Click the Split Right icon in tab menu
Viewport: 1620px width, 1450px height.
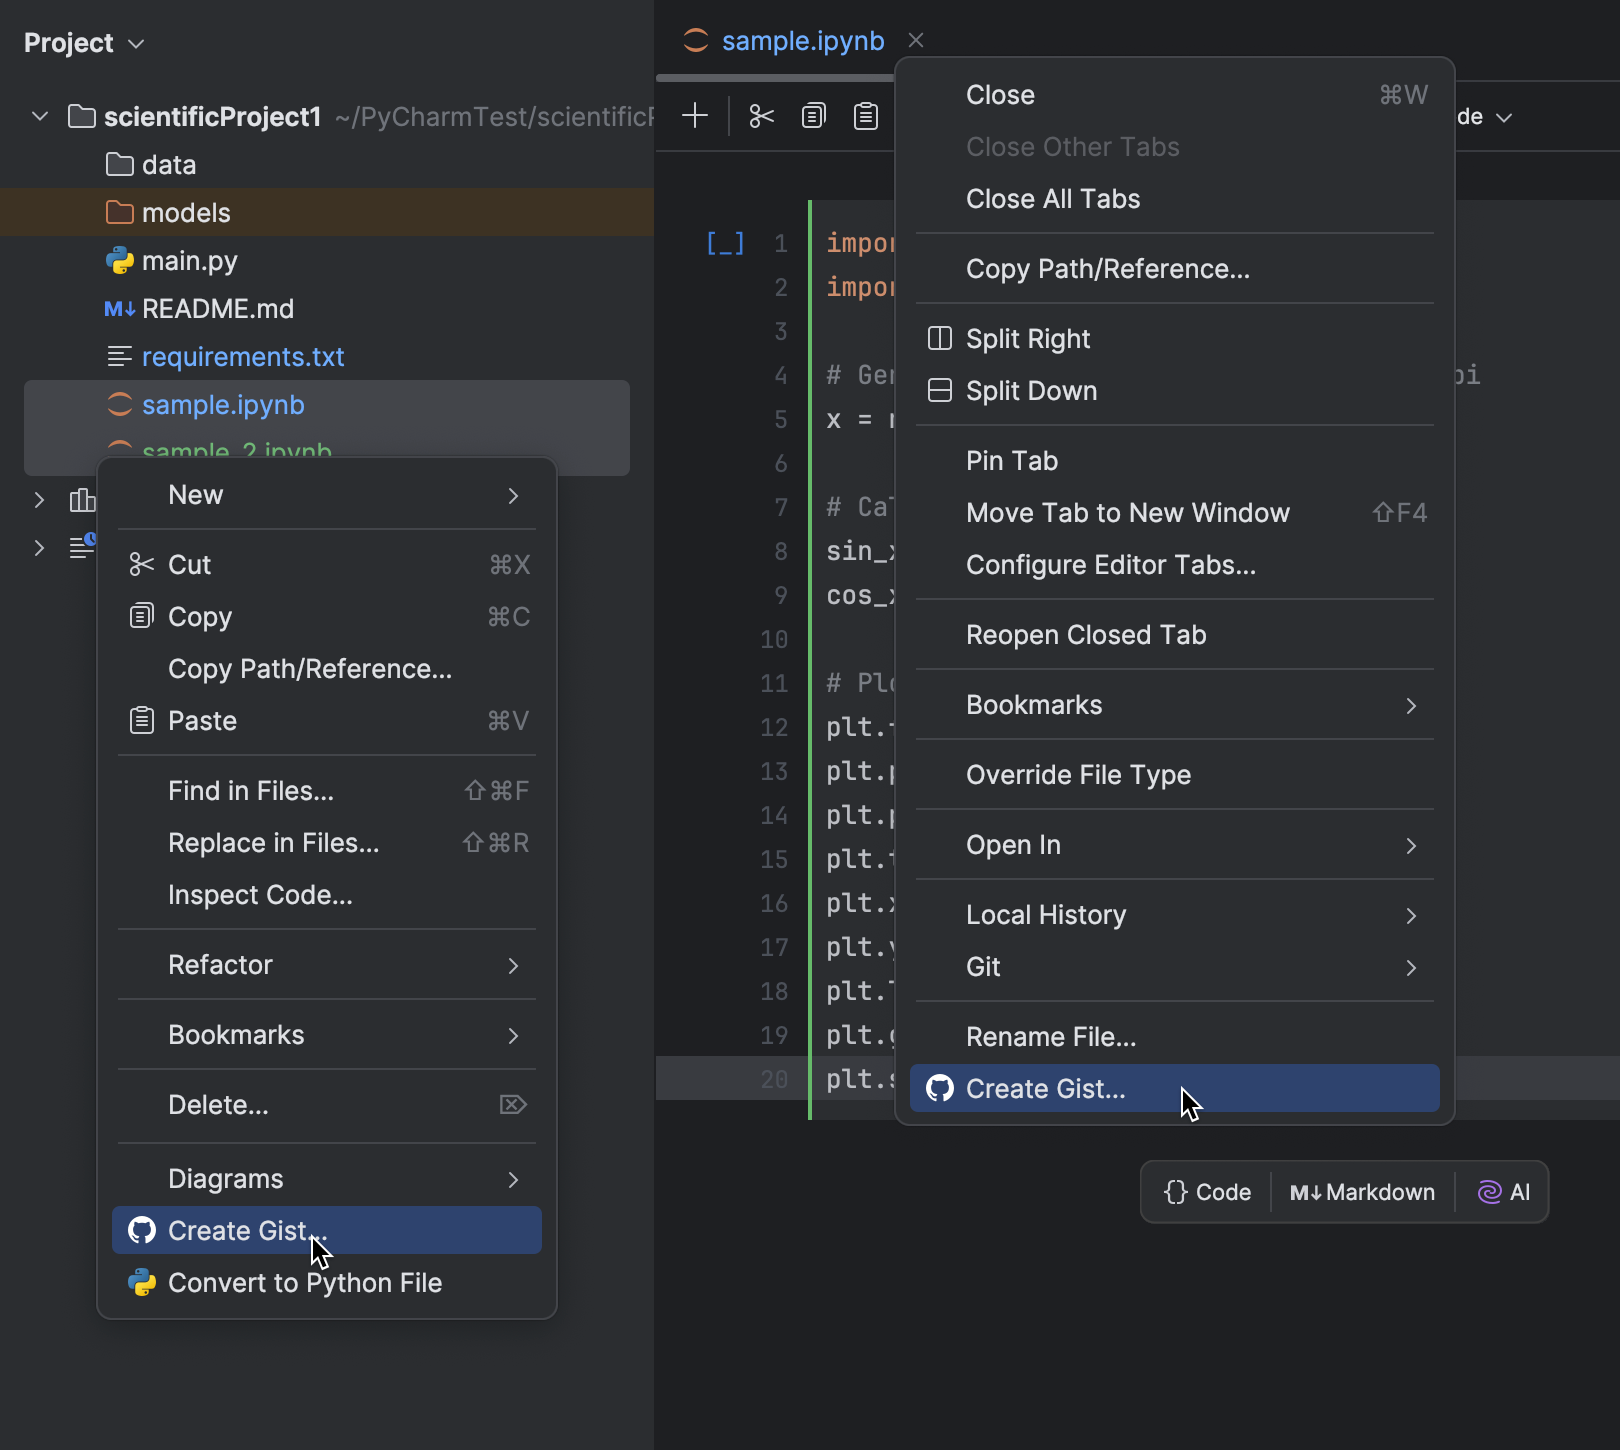(x=940, y=339)
